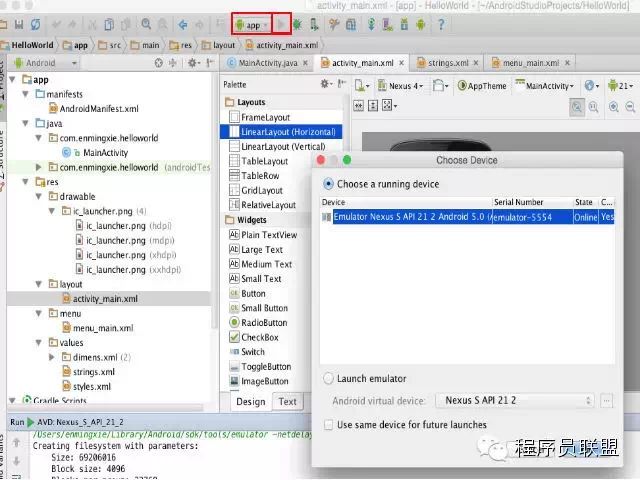Click the Help question mark icon
The image size is (640, 480).
point(441,25)
